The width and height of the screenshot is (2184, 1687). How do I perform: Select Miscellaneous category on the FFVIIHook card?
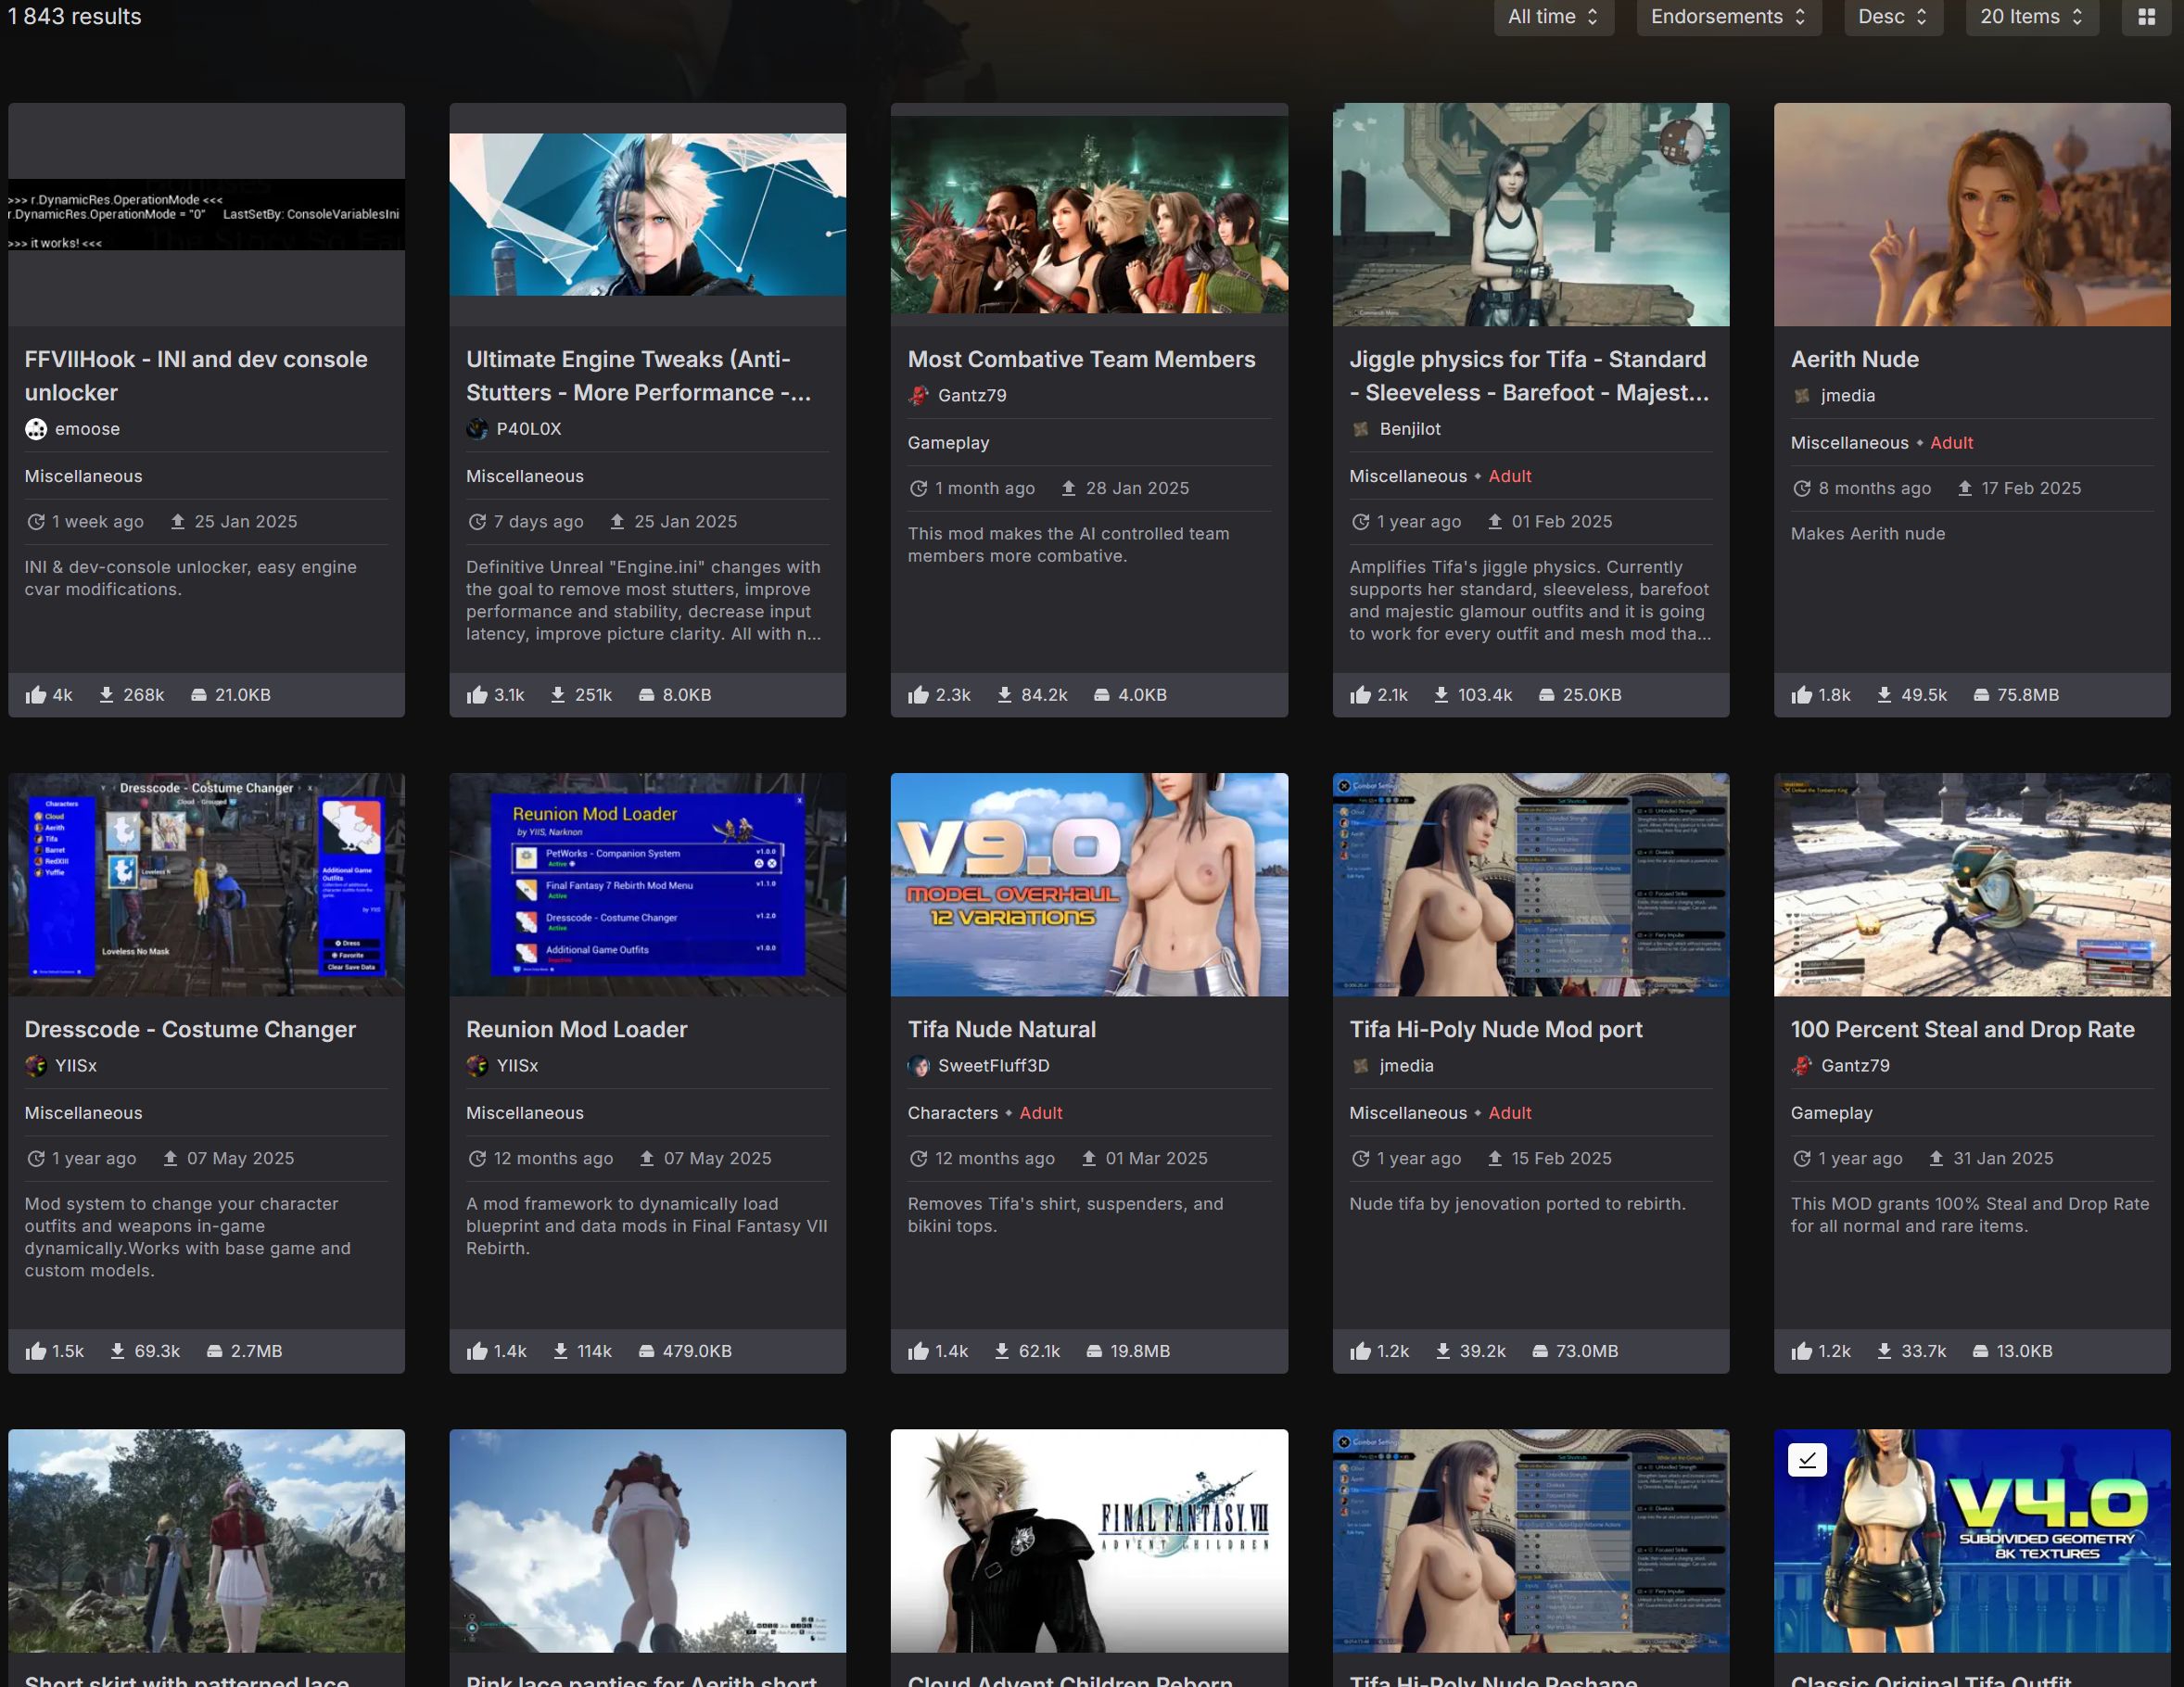[84, 476]
